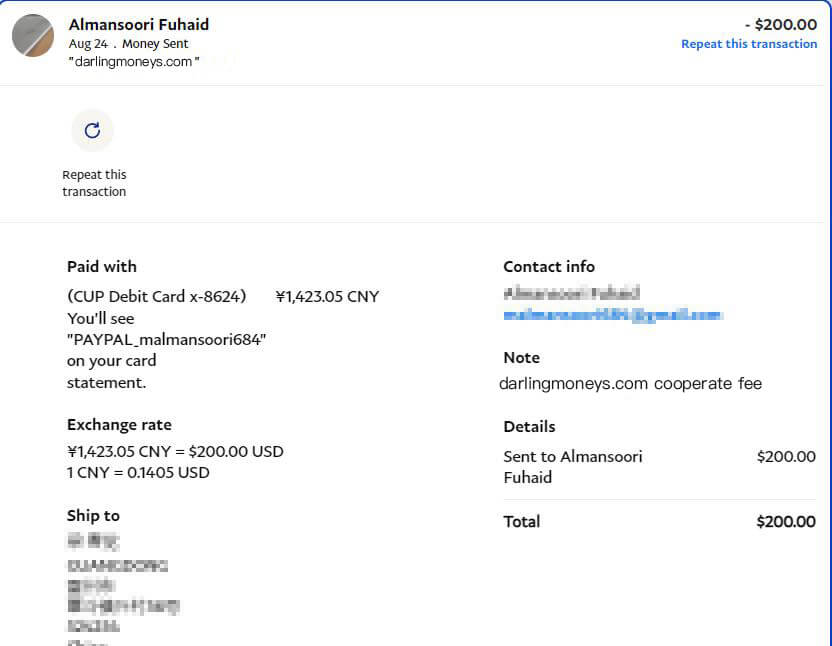Click the circular repeat transaction icon

click(x=92, y=130)
